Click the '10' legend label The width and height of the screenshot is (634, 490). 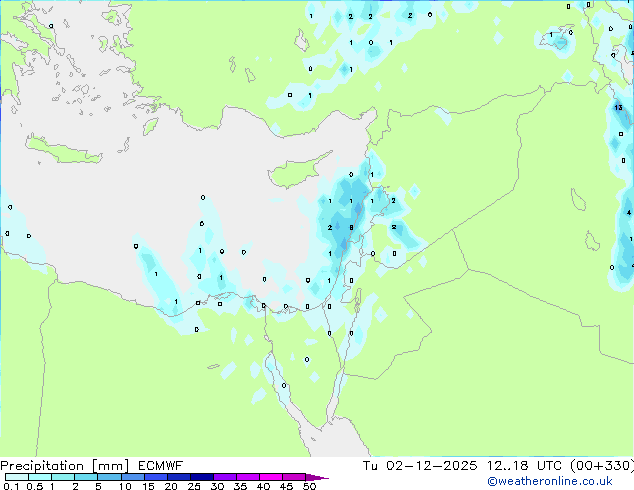pyautogui.click(x=125, y=486)
